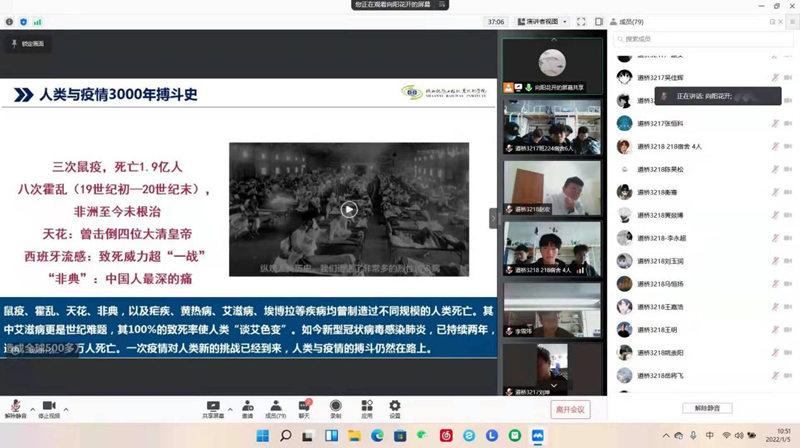Toggle the side panel layout icon
This screenshot has width=800, height=448.
(x=598, y=22)
